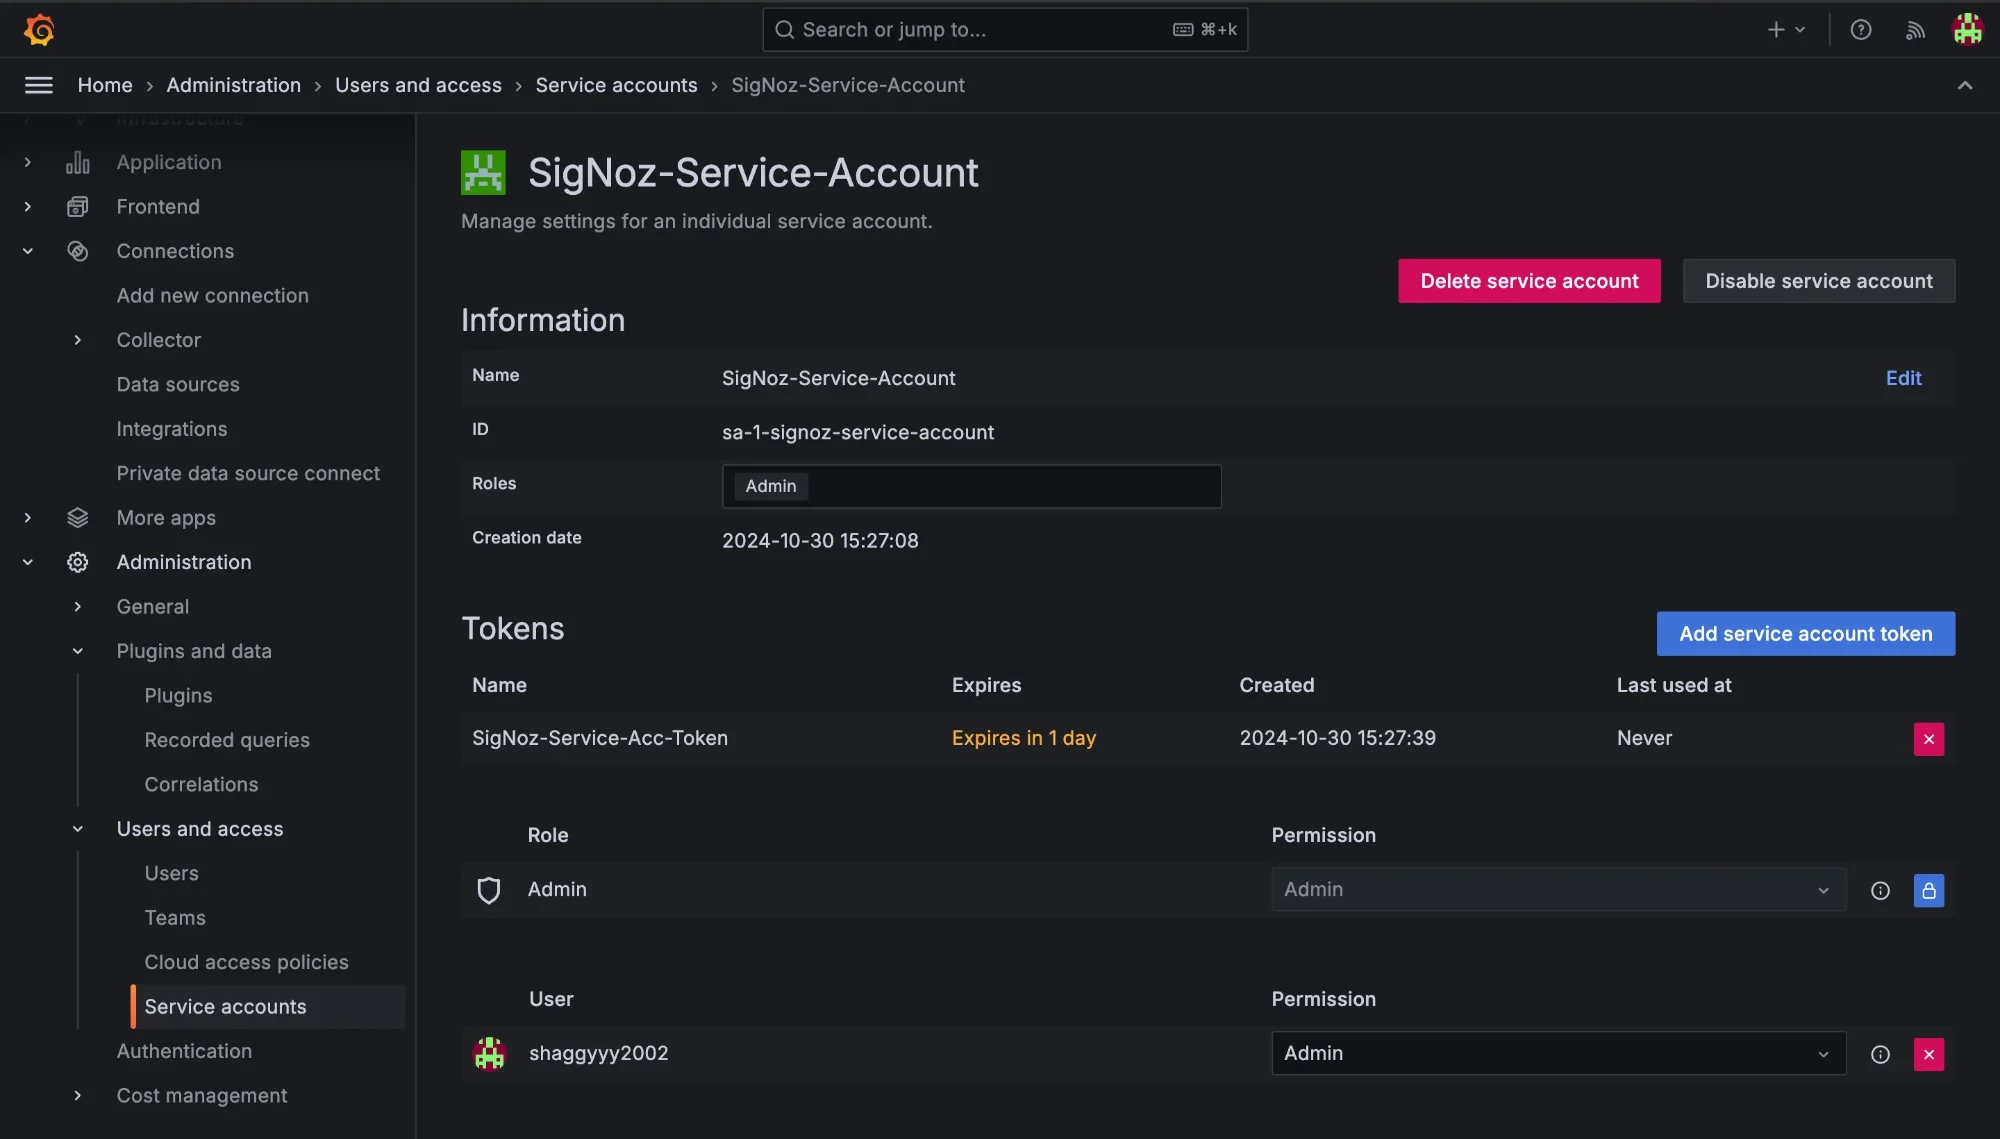Open Users and access breadcrumb link
This screenshot has height=1139, width=2000.
pyautogui.click(x=418, y=85)
